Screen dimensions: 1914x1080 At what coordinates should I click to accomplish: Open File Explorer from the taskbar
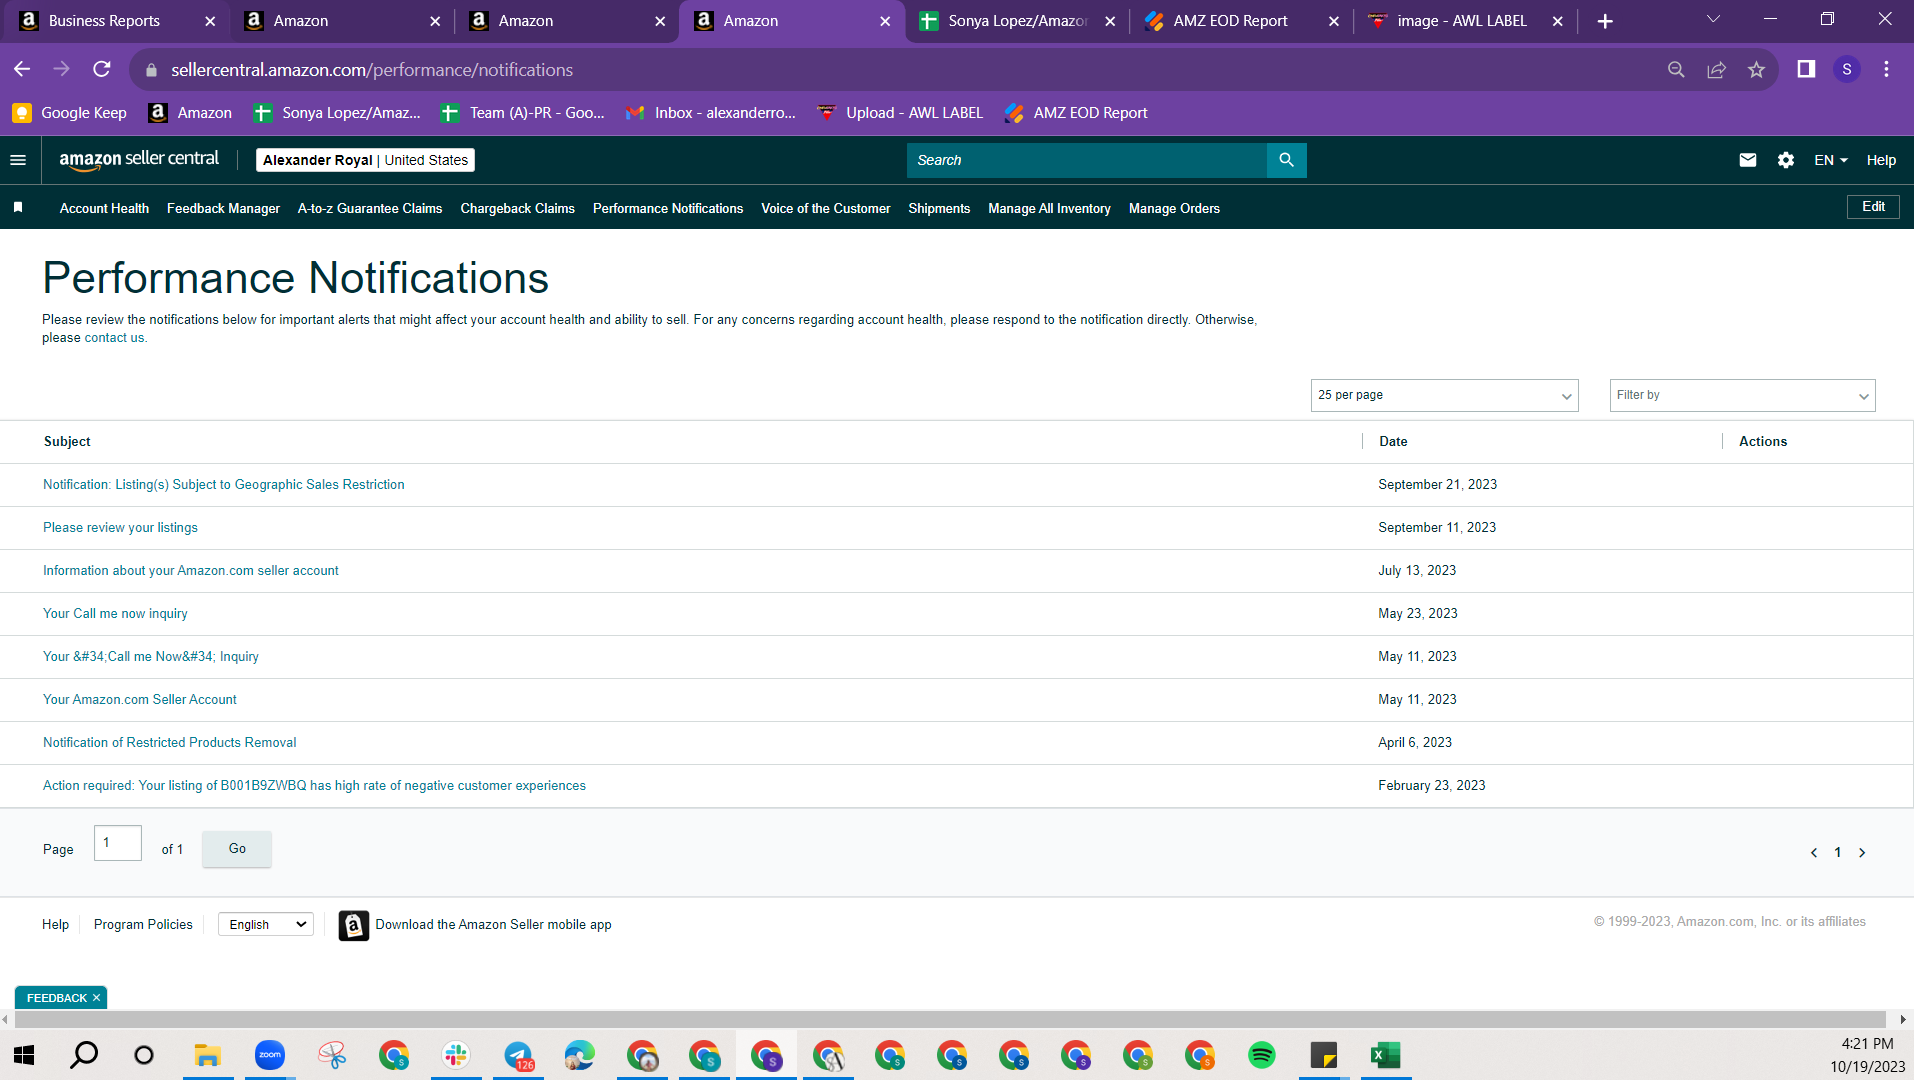click(207, 1055)
